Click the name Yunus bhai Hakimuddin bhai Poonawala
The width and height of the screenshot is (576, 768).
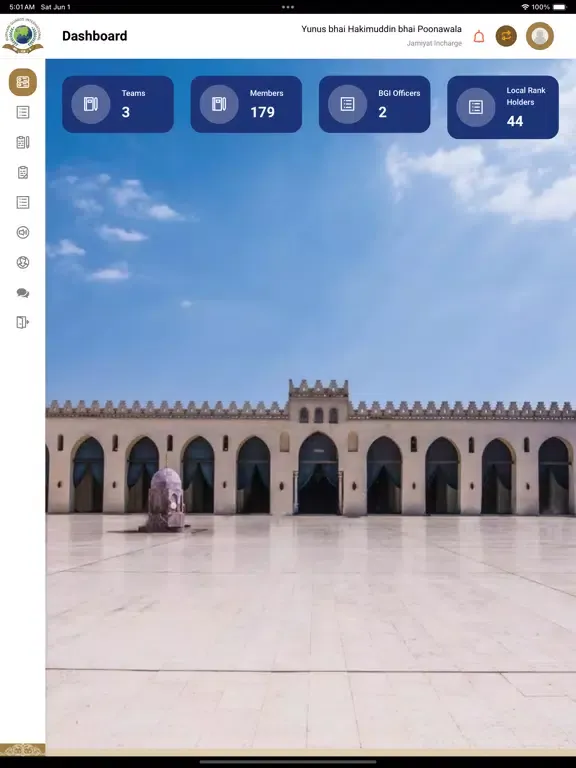(381, 29)
